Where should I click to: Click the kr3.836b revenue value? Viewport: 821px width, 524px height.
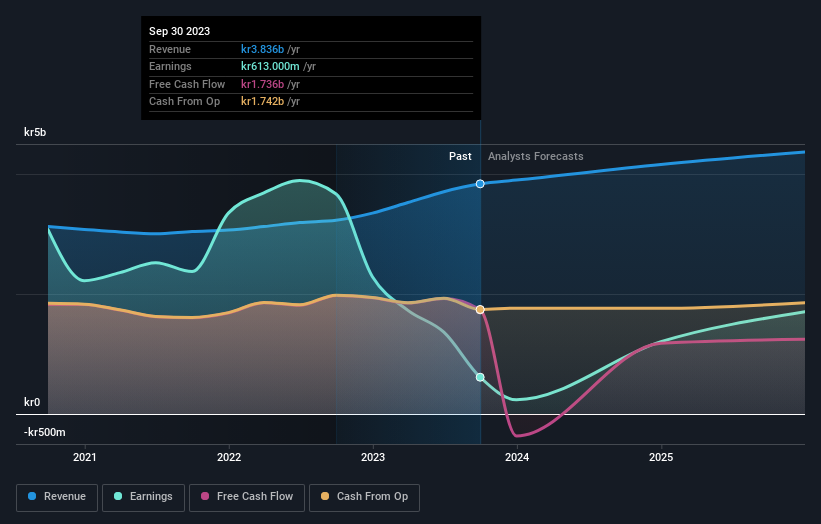coord(262,49)
